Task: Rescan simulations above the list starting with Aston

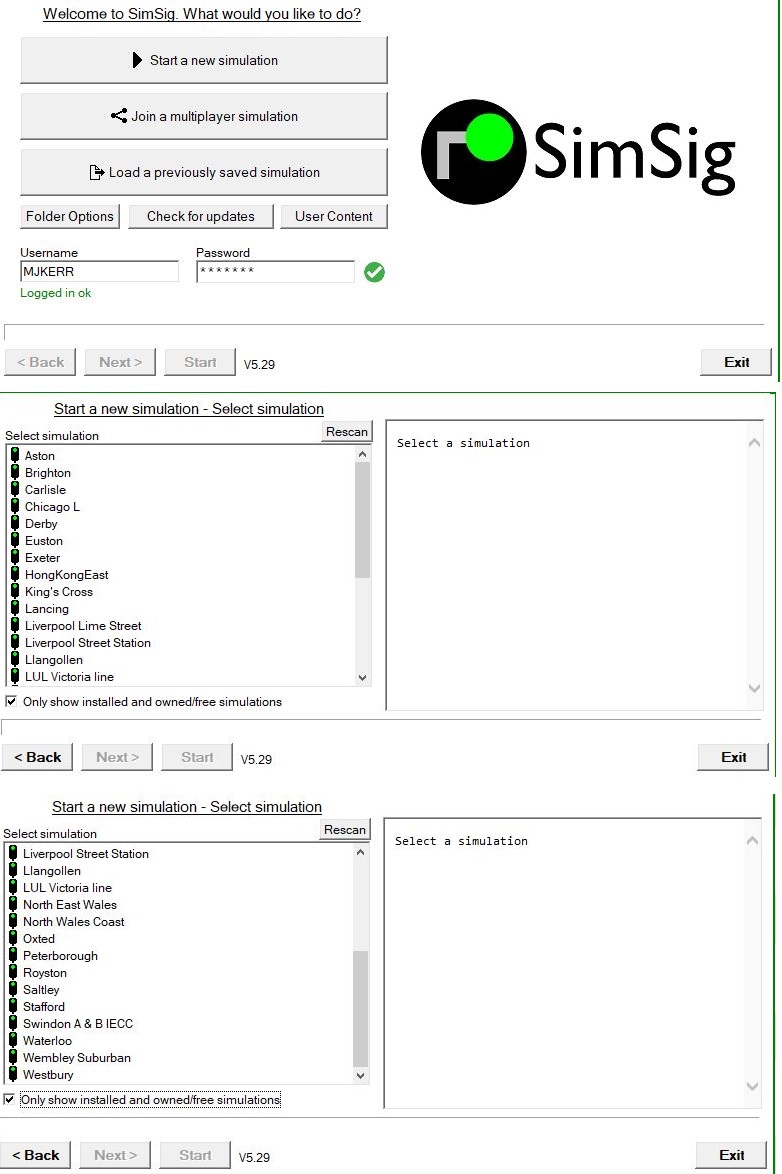Action: point(347,432)
